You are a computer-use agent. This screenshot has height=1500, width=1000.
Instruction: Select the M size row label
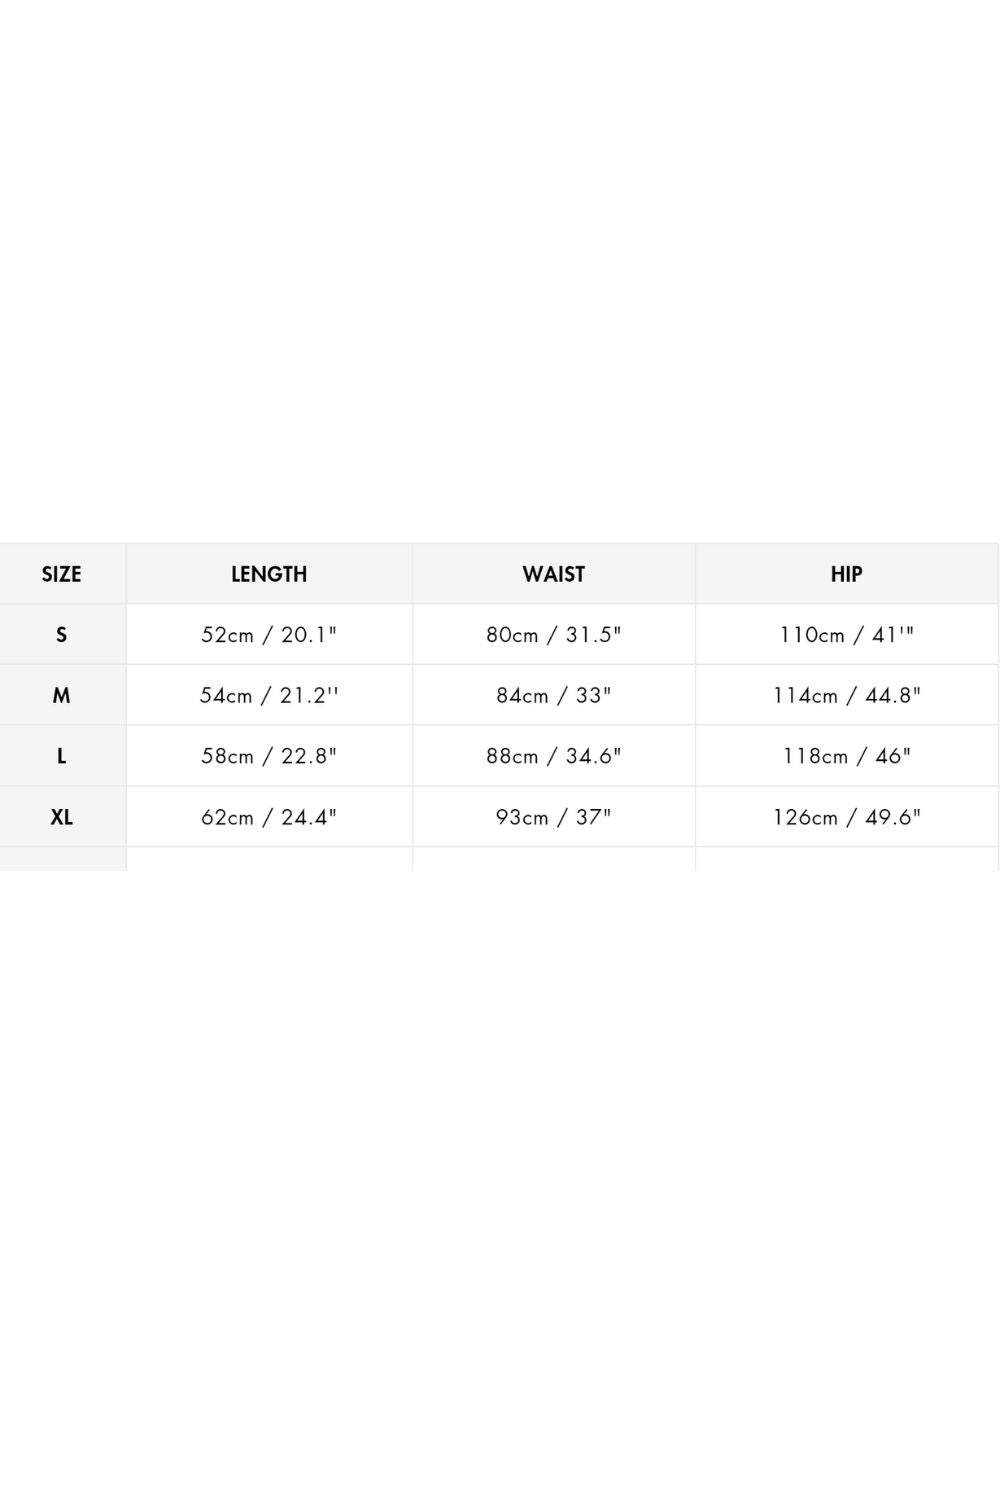click(x=61, y=695)
